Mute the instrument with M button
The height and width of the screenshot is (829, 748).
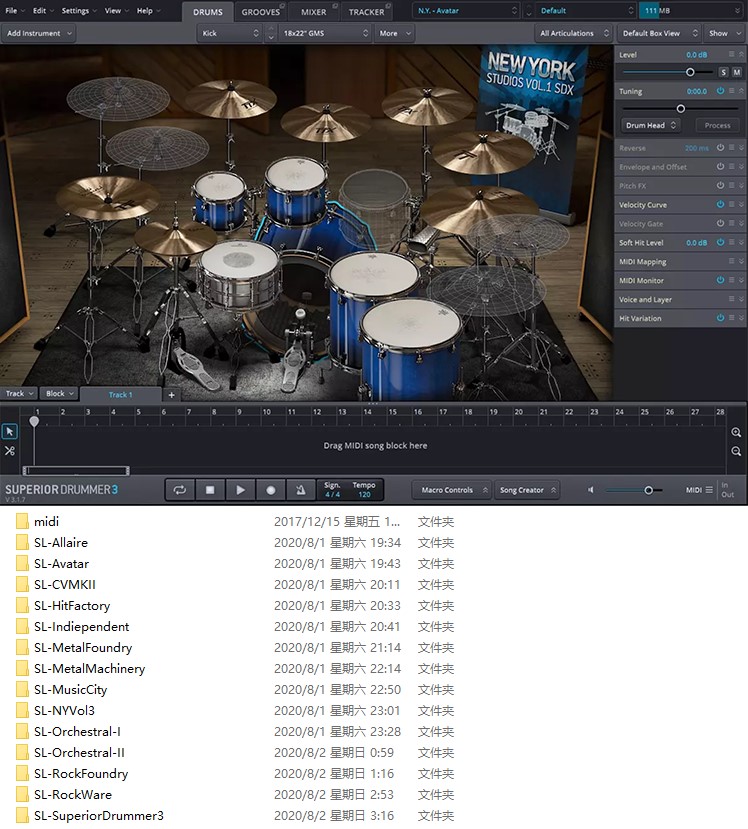[736, 72]
